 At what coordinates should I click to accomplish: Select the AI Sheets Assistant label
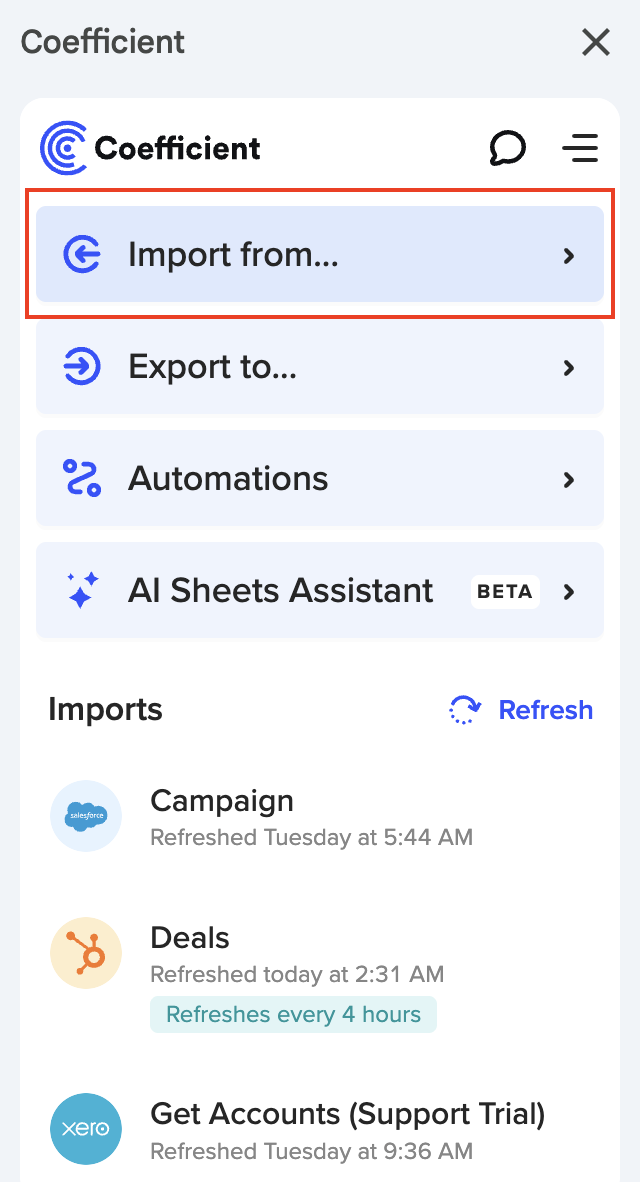tap(281, 591)
